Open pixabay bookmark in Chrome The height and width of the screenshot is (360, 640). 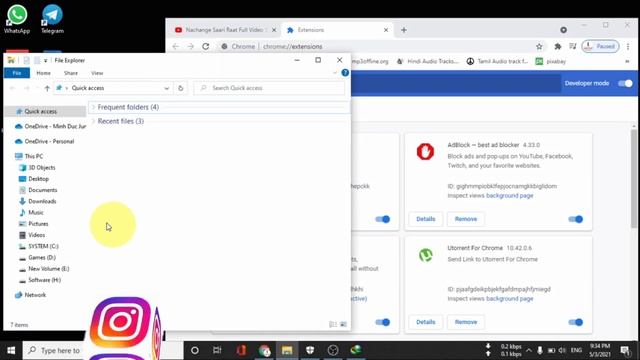[x=551, y=62]
